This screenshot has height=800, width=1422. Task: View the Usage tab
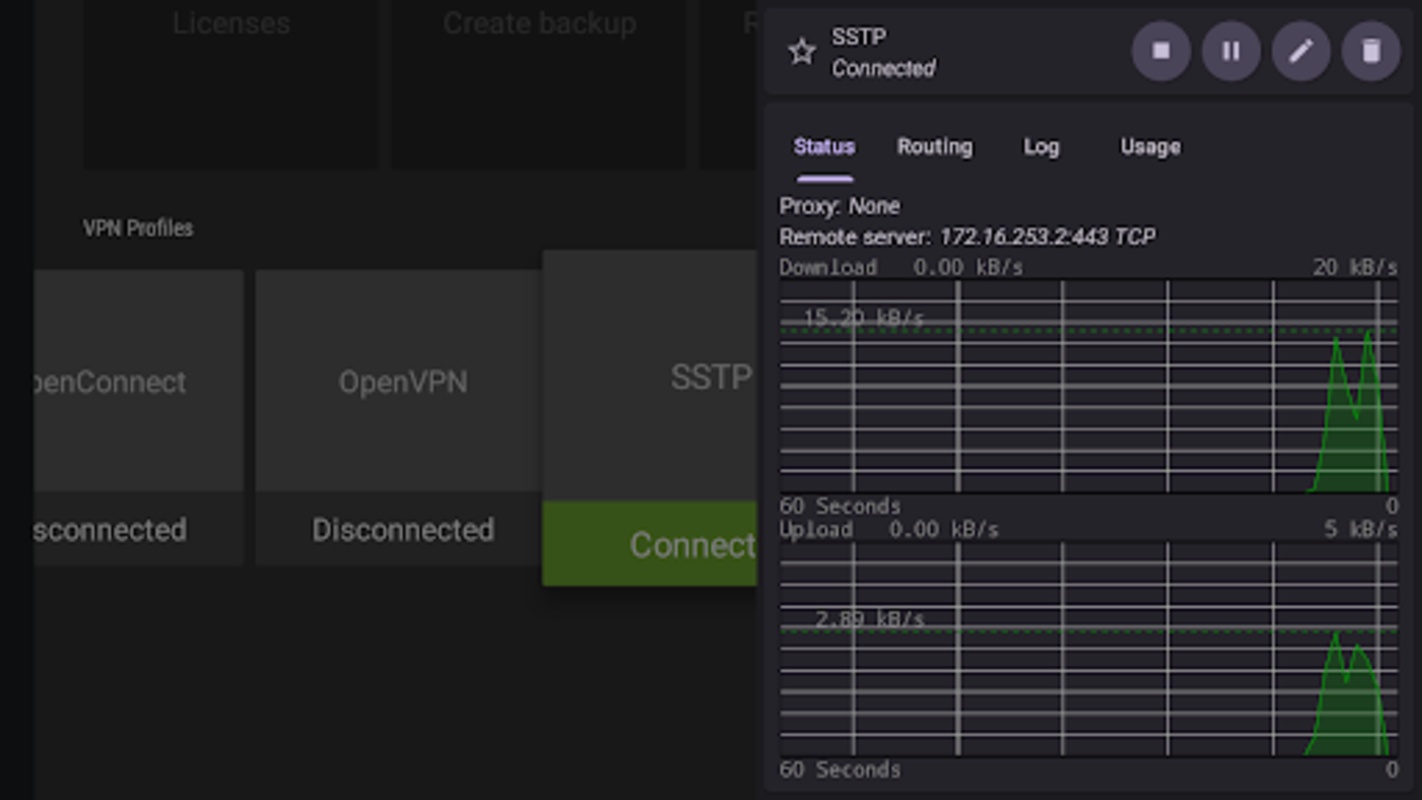(1150, 147)
